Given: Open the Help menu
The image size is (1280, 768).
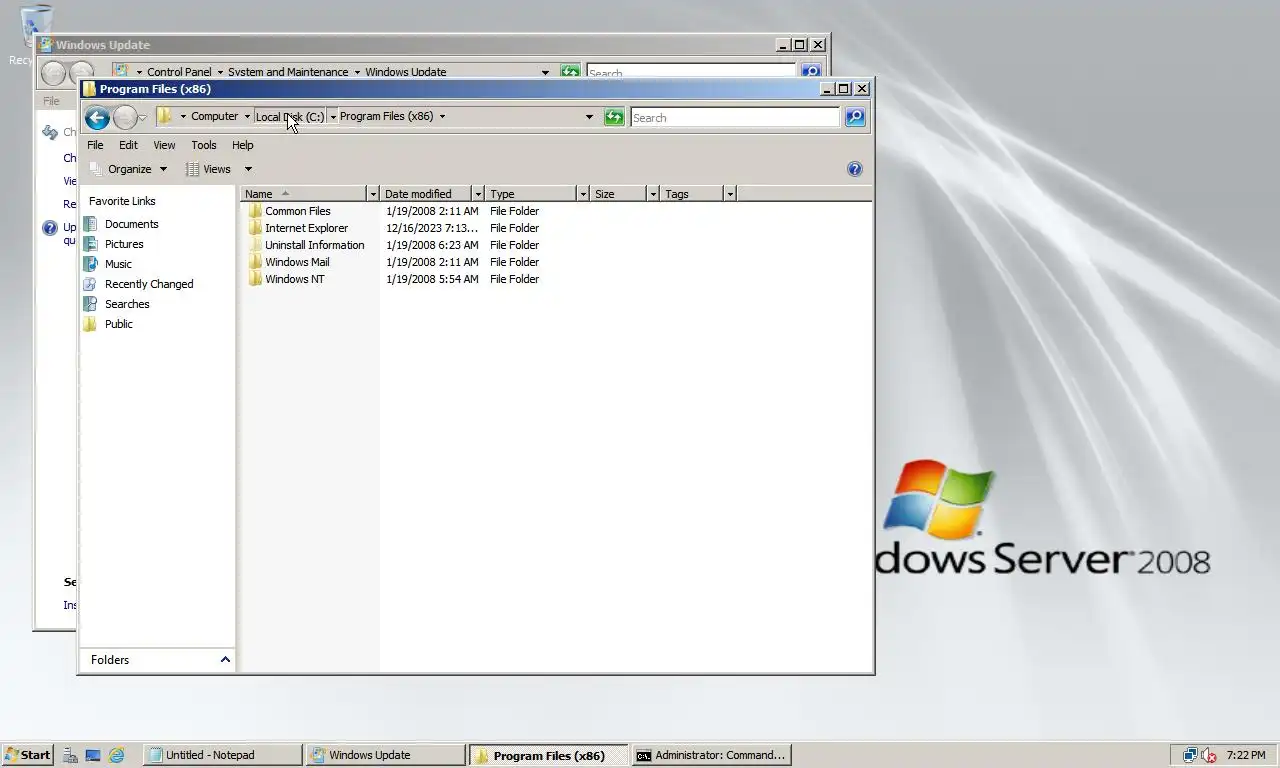Looking at the screenshot, I should tap(243, 145).
